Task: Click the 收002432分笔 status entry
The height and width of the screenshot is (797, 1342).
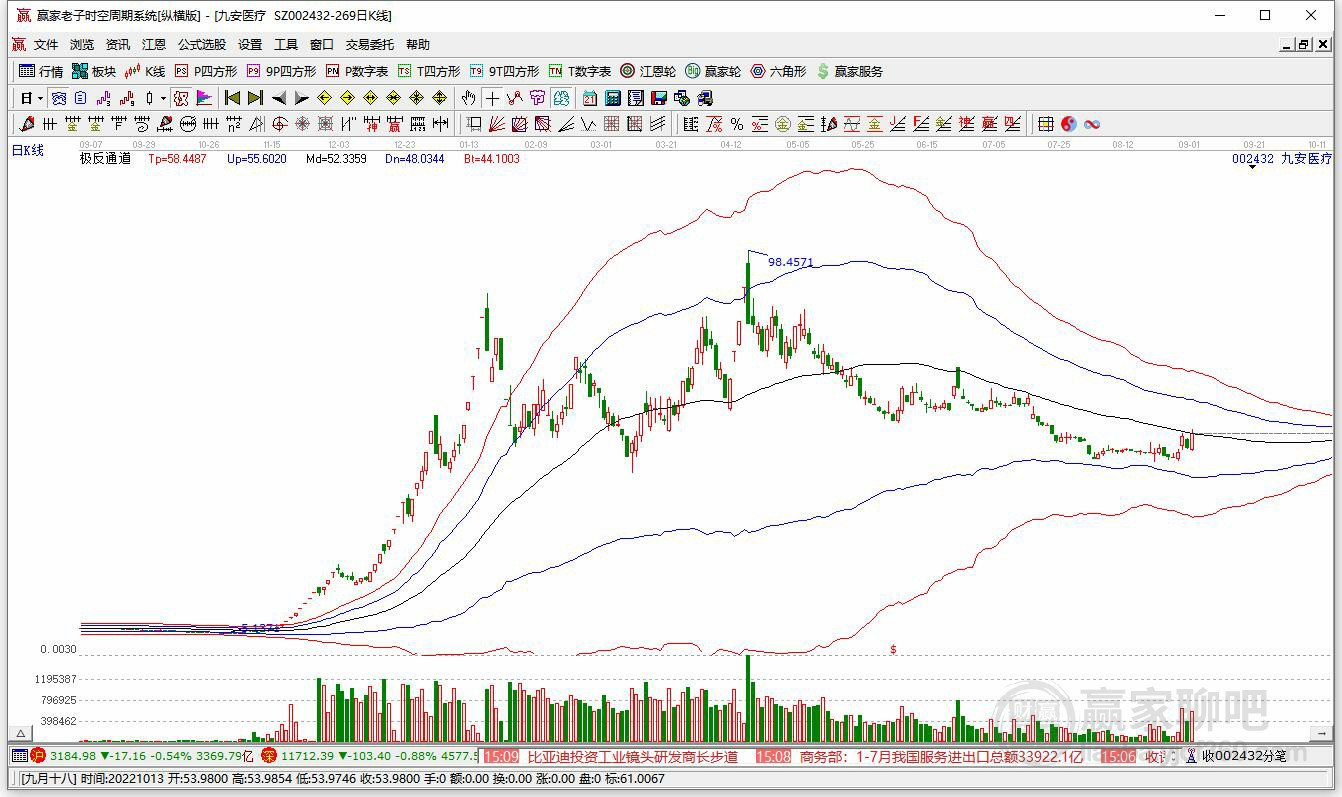Action: [1244, 757]
